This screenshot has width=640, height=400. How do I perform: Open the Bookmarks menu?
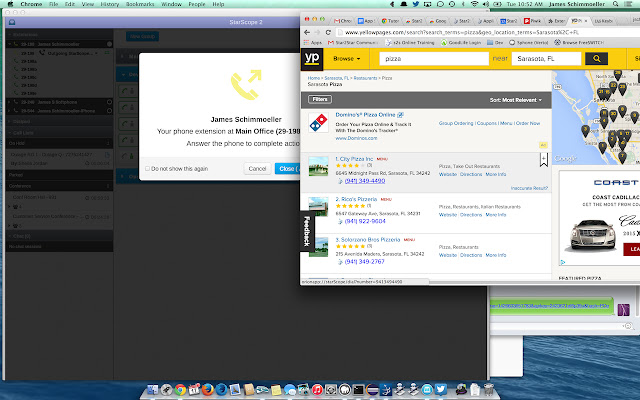coord(140,4)
